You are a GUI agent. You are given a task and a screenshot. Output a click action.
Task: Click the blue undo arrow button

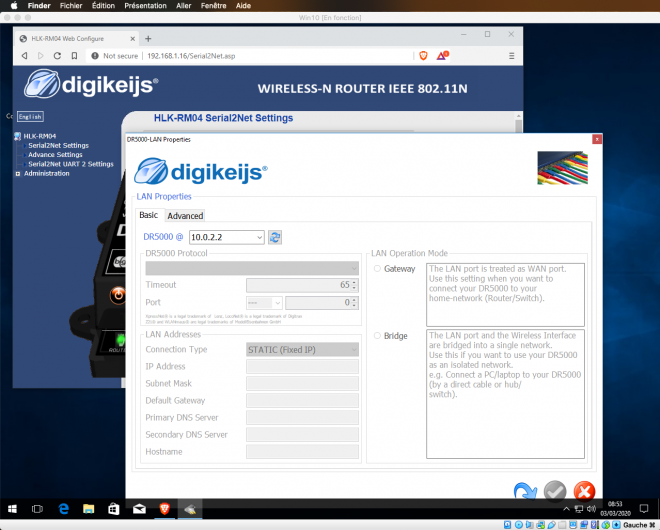pyautogui.click(x=525, y=490)
